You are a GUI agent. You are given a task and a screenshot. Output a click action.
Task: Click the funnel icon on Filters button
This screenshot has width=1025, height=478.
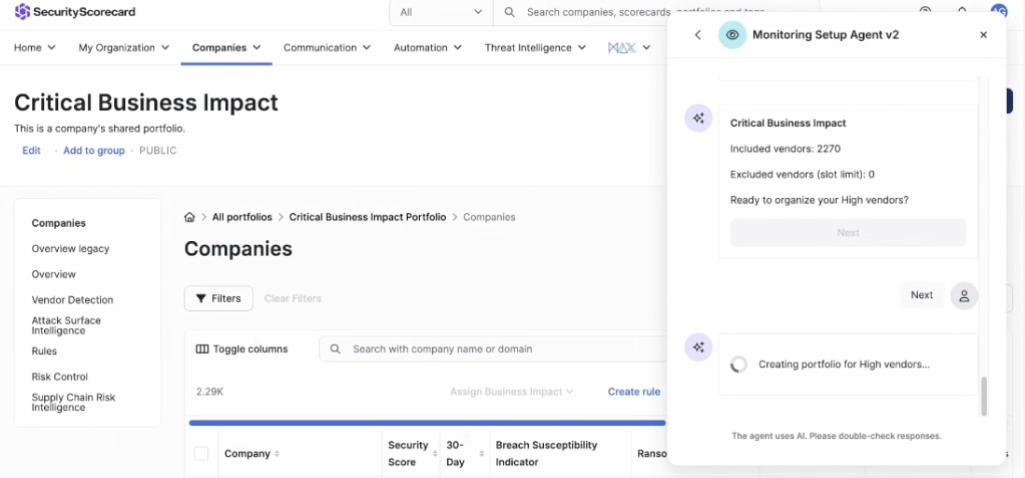pyautogui.click(x=201, y=299)
